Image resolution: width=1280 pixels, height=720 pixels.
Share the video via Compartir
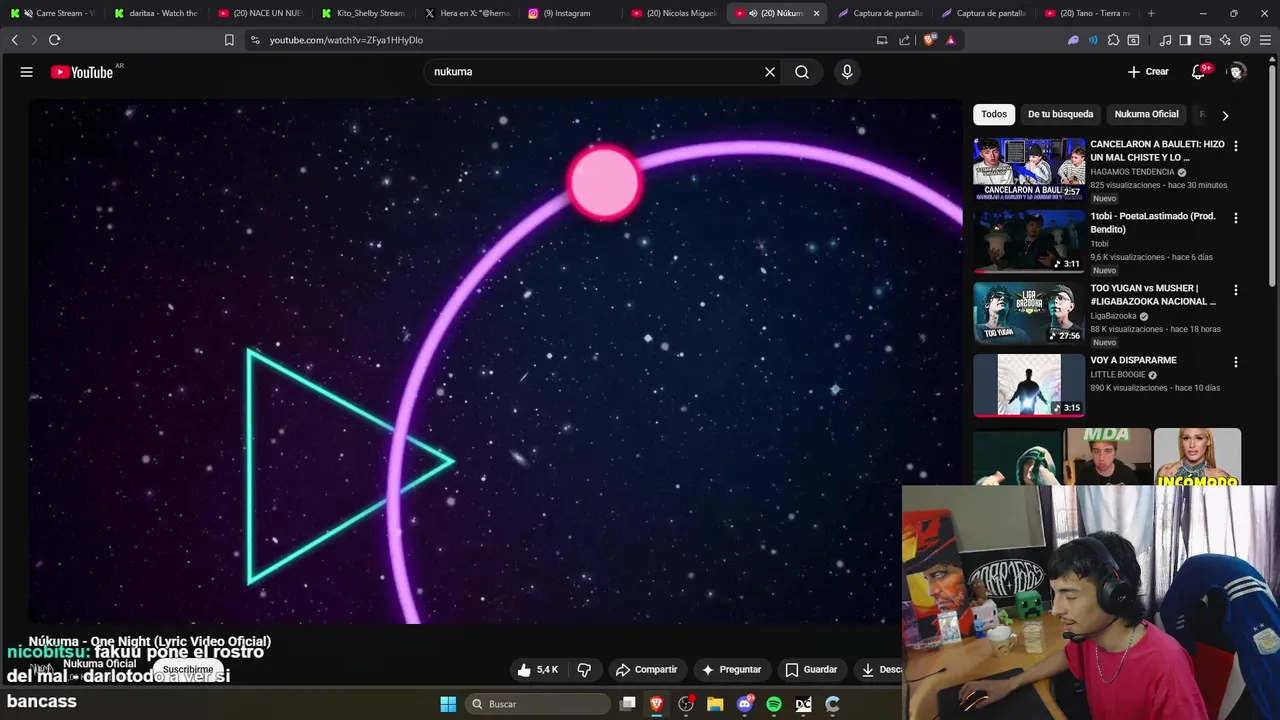646,670
